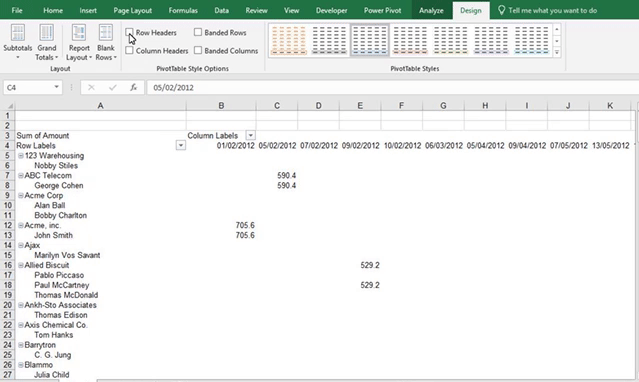Click the lightbulb Tell me icon
The image size is (639, 382).
tap(501, 10)
